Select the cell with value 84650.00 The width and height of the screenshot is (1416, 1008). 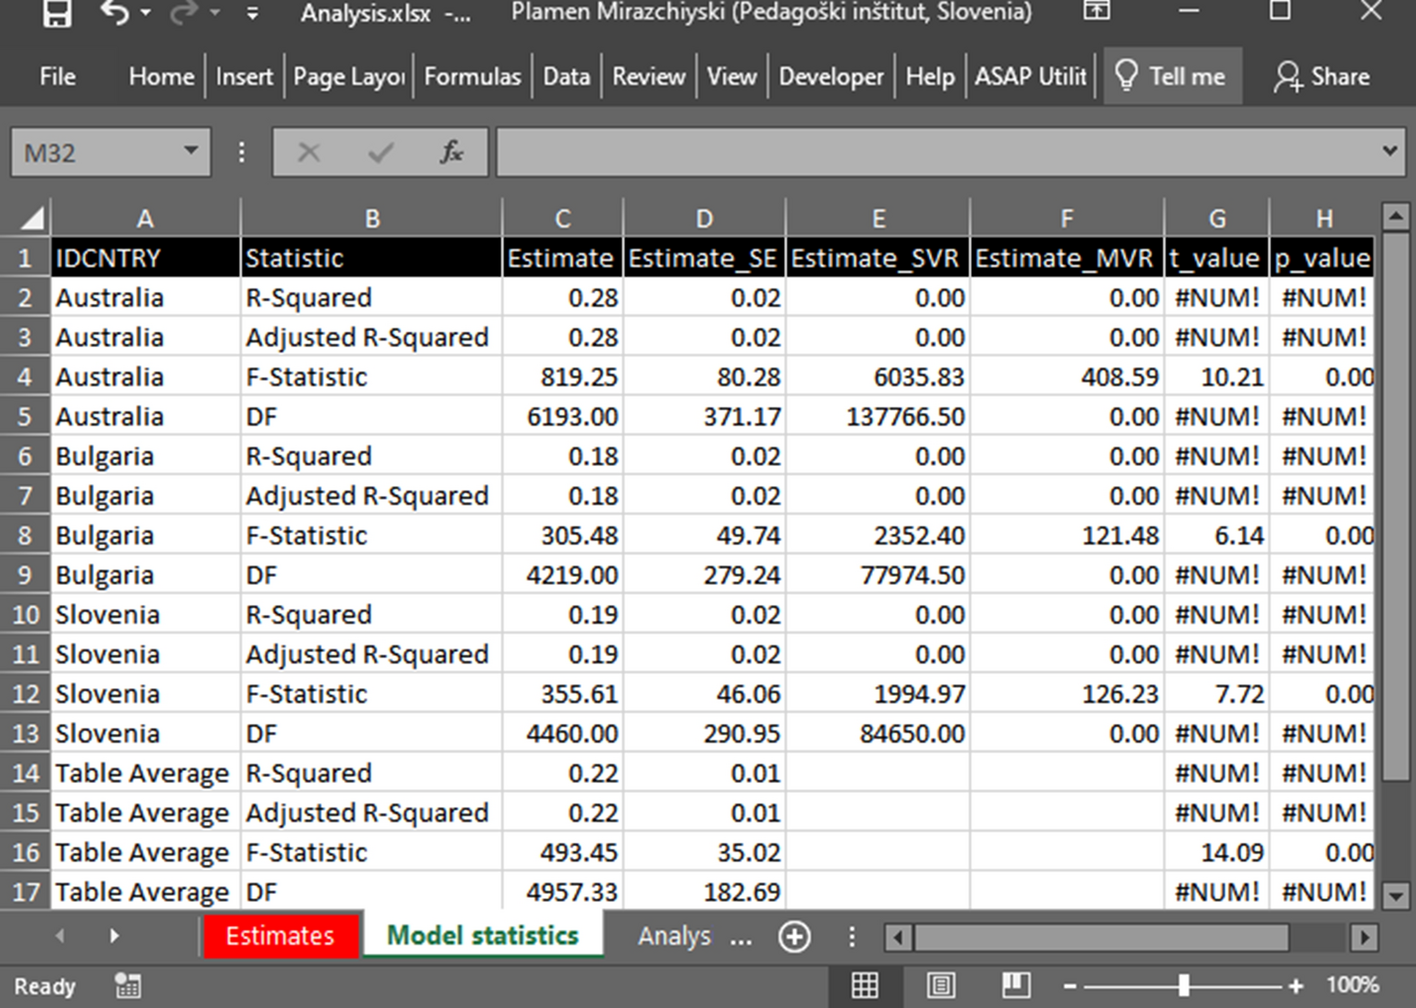tap(877, 733)
